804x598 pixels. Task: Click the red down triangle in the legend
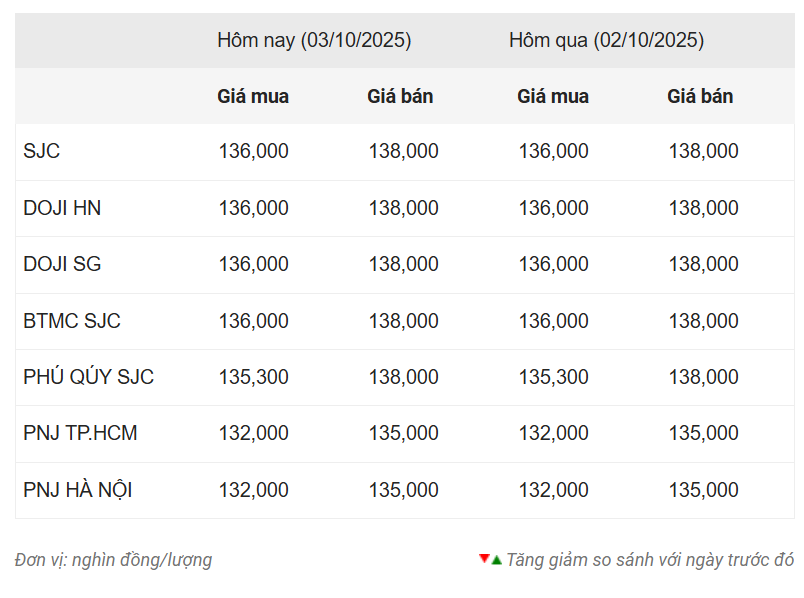pyautogui.click(x=484, y=558)
